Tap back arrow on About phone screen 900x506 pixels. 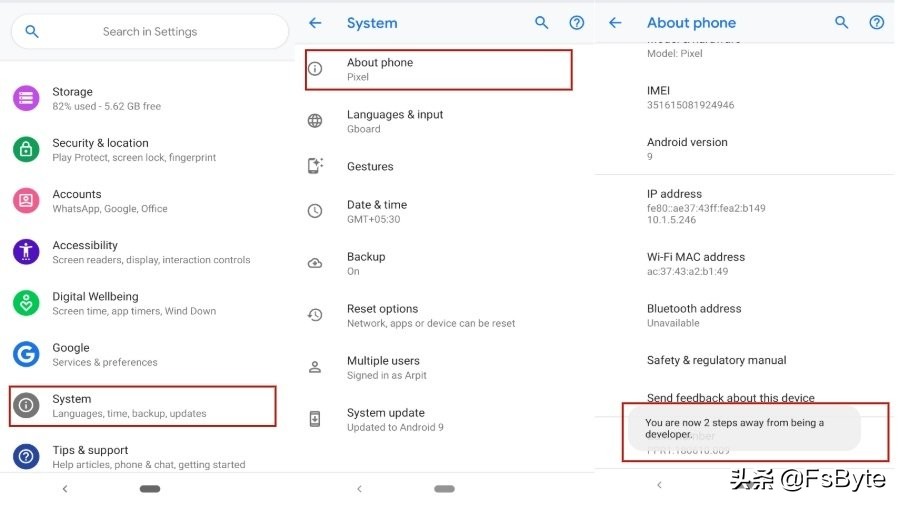(x=615, y=22)
